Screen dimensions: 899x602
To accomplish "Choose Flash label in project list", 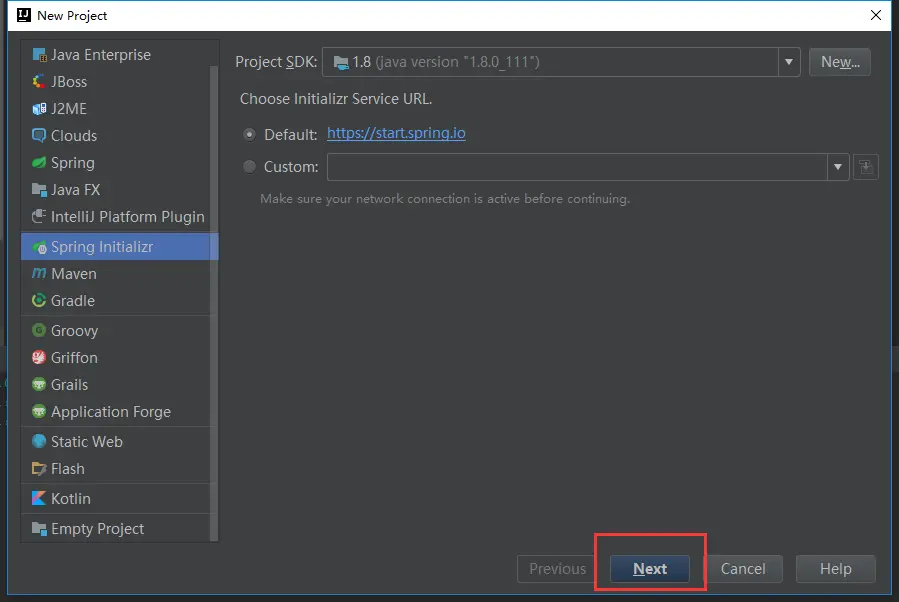I will pos(68,469).
